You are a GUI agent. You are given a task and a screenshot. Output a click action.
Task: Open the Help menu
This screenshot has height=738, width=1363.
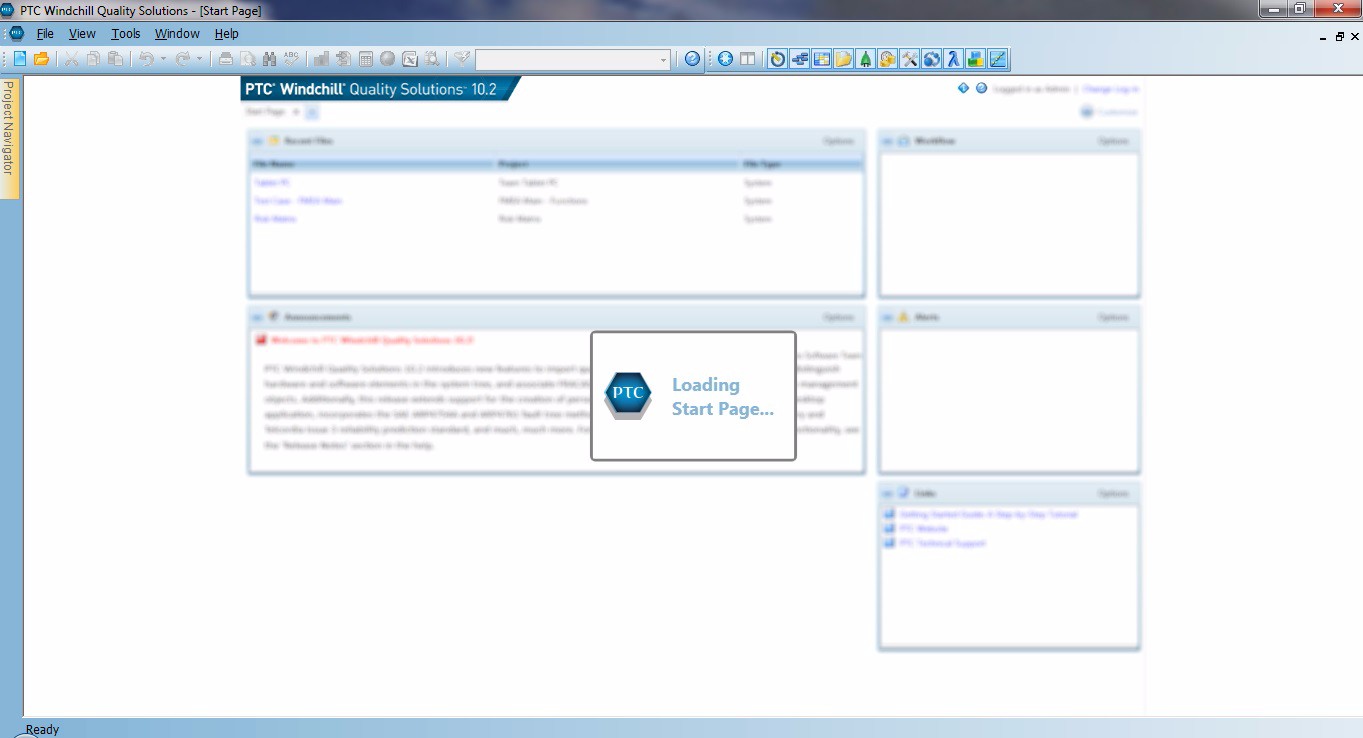click(227, 34)
